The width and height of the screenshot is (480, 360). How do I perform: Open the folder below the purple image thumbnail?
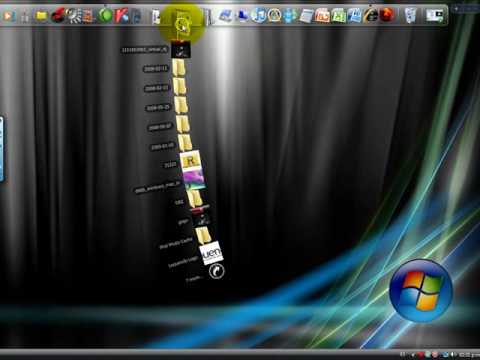(x=194, y=198)
